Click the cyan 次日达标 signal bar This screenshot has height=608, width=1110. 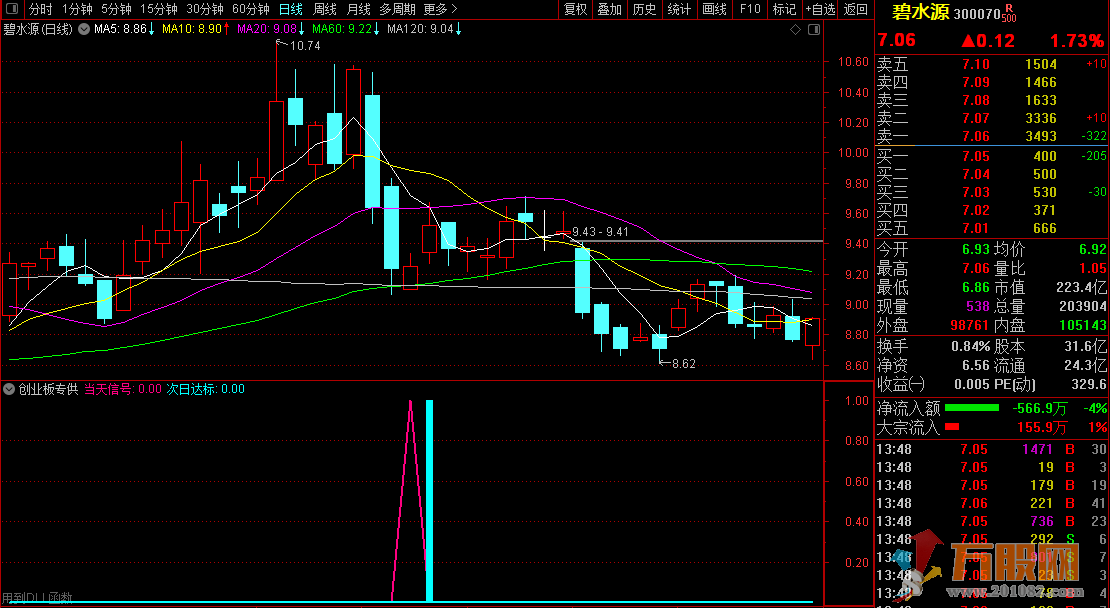pos(429,501)
